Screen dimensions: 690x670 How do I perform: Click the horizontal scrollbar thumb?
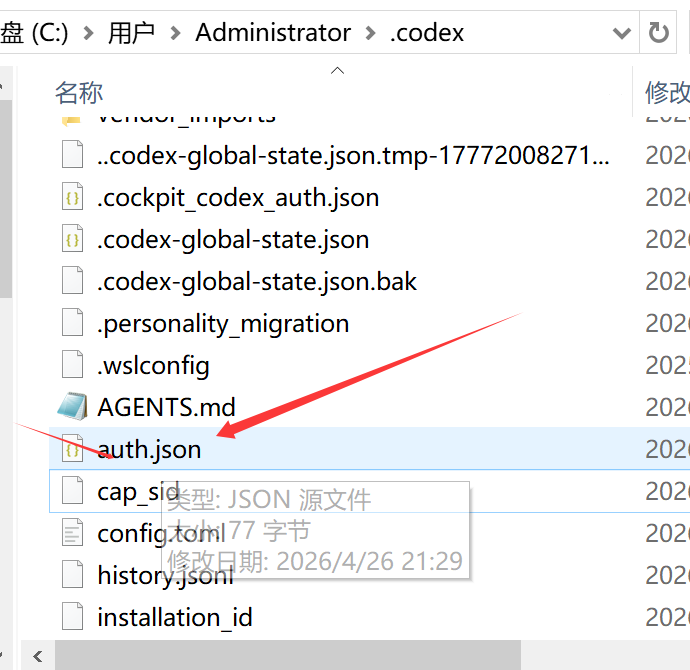point(288,655)
